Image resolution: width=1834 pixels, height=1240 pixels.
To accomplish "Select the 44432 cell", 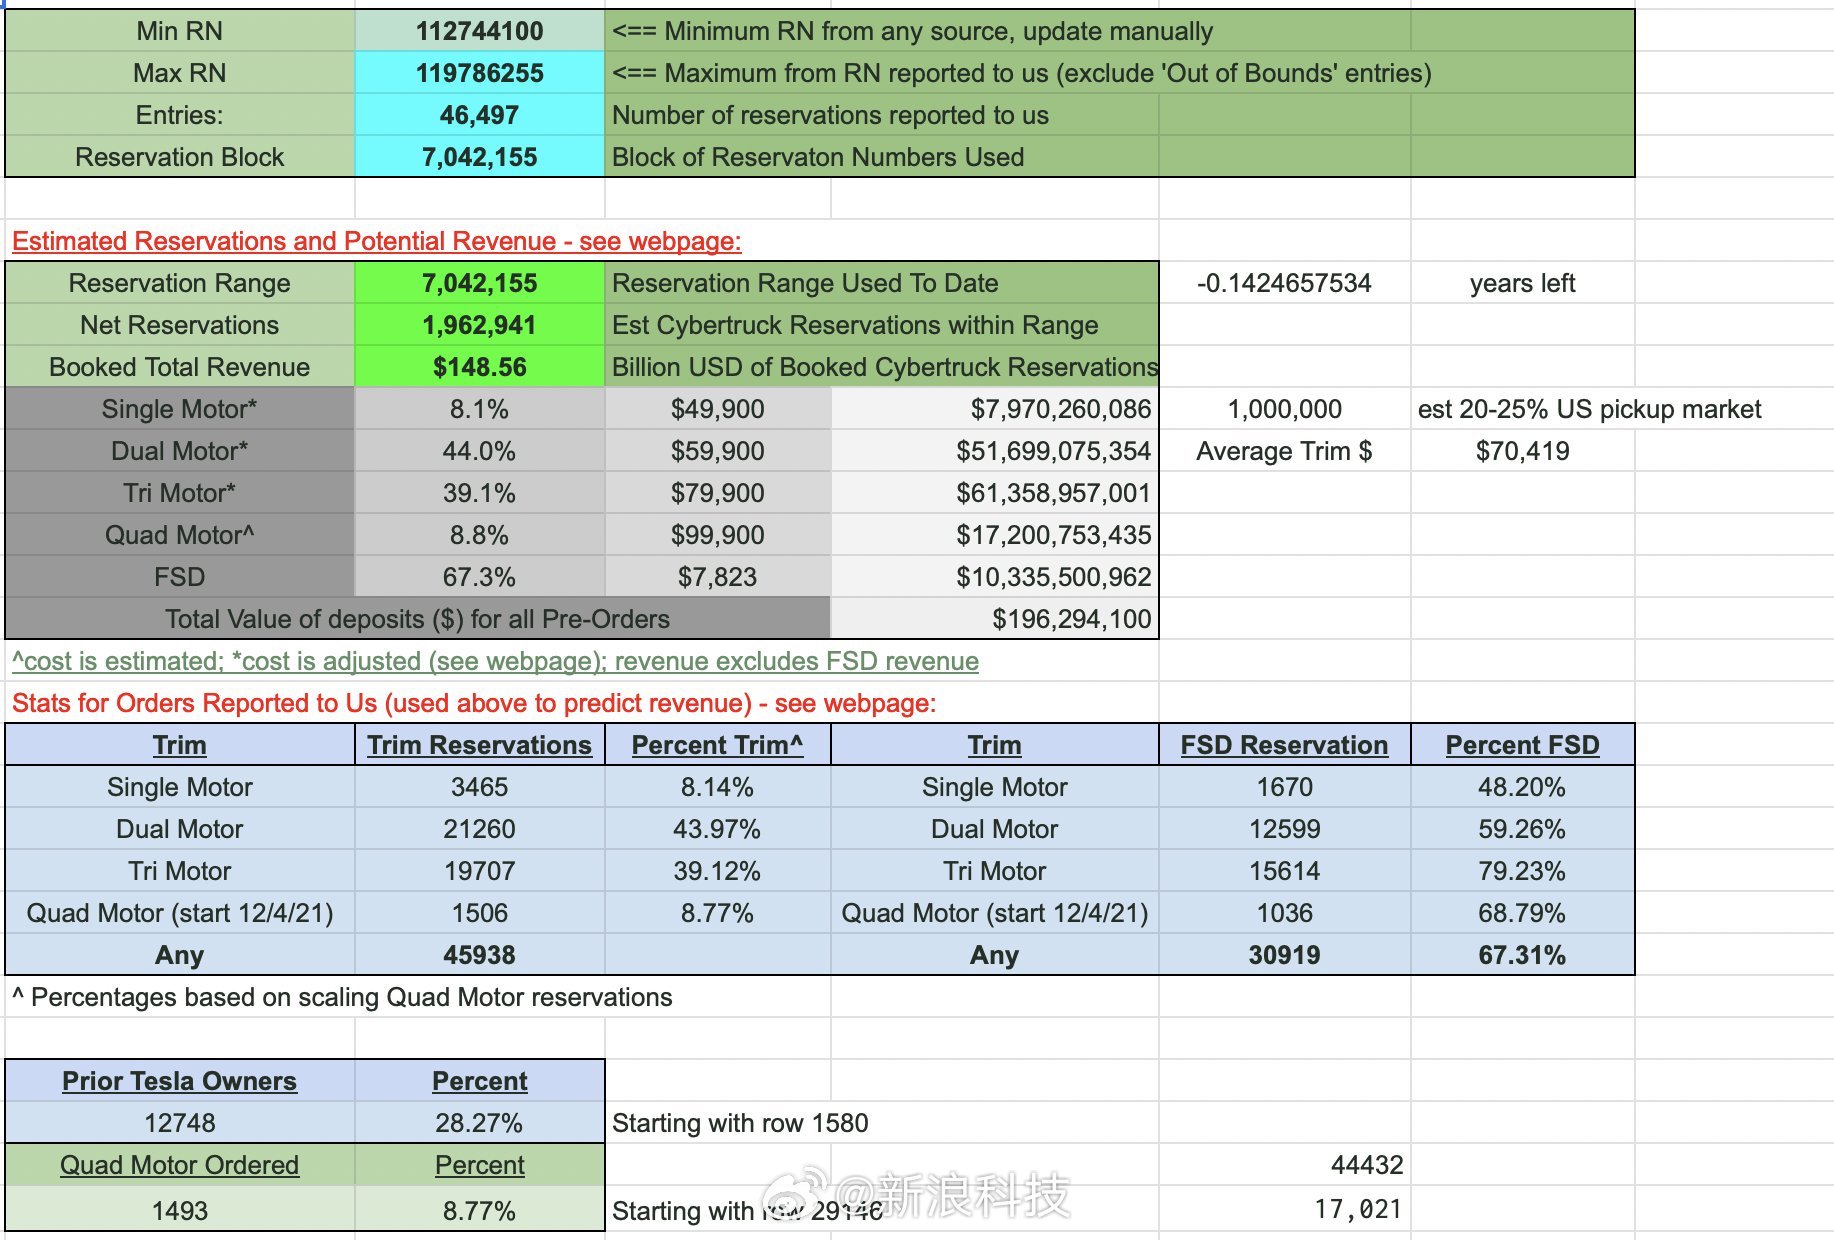I will point(1284,1165).
